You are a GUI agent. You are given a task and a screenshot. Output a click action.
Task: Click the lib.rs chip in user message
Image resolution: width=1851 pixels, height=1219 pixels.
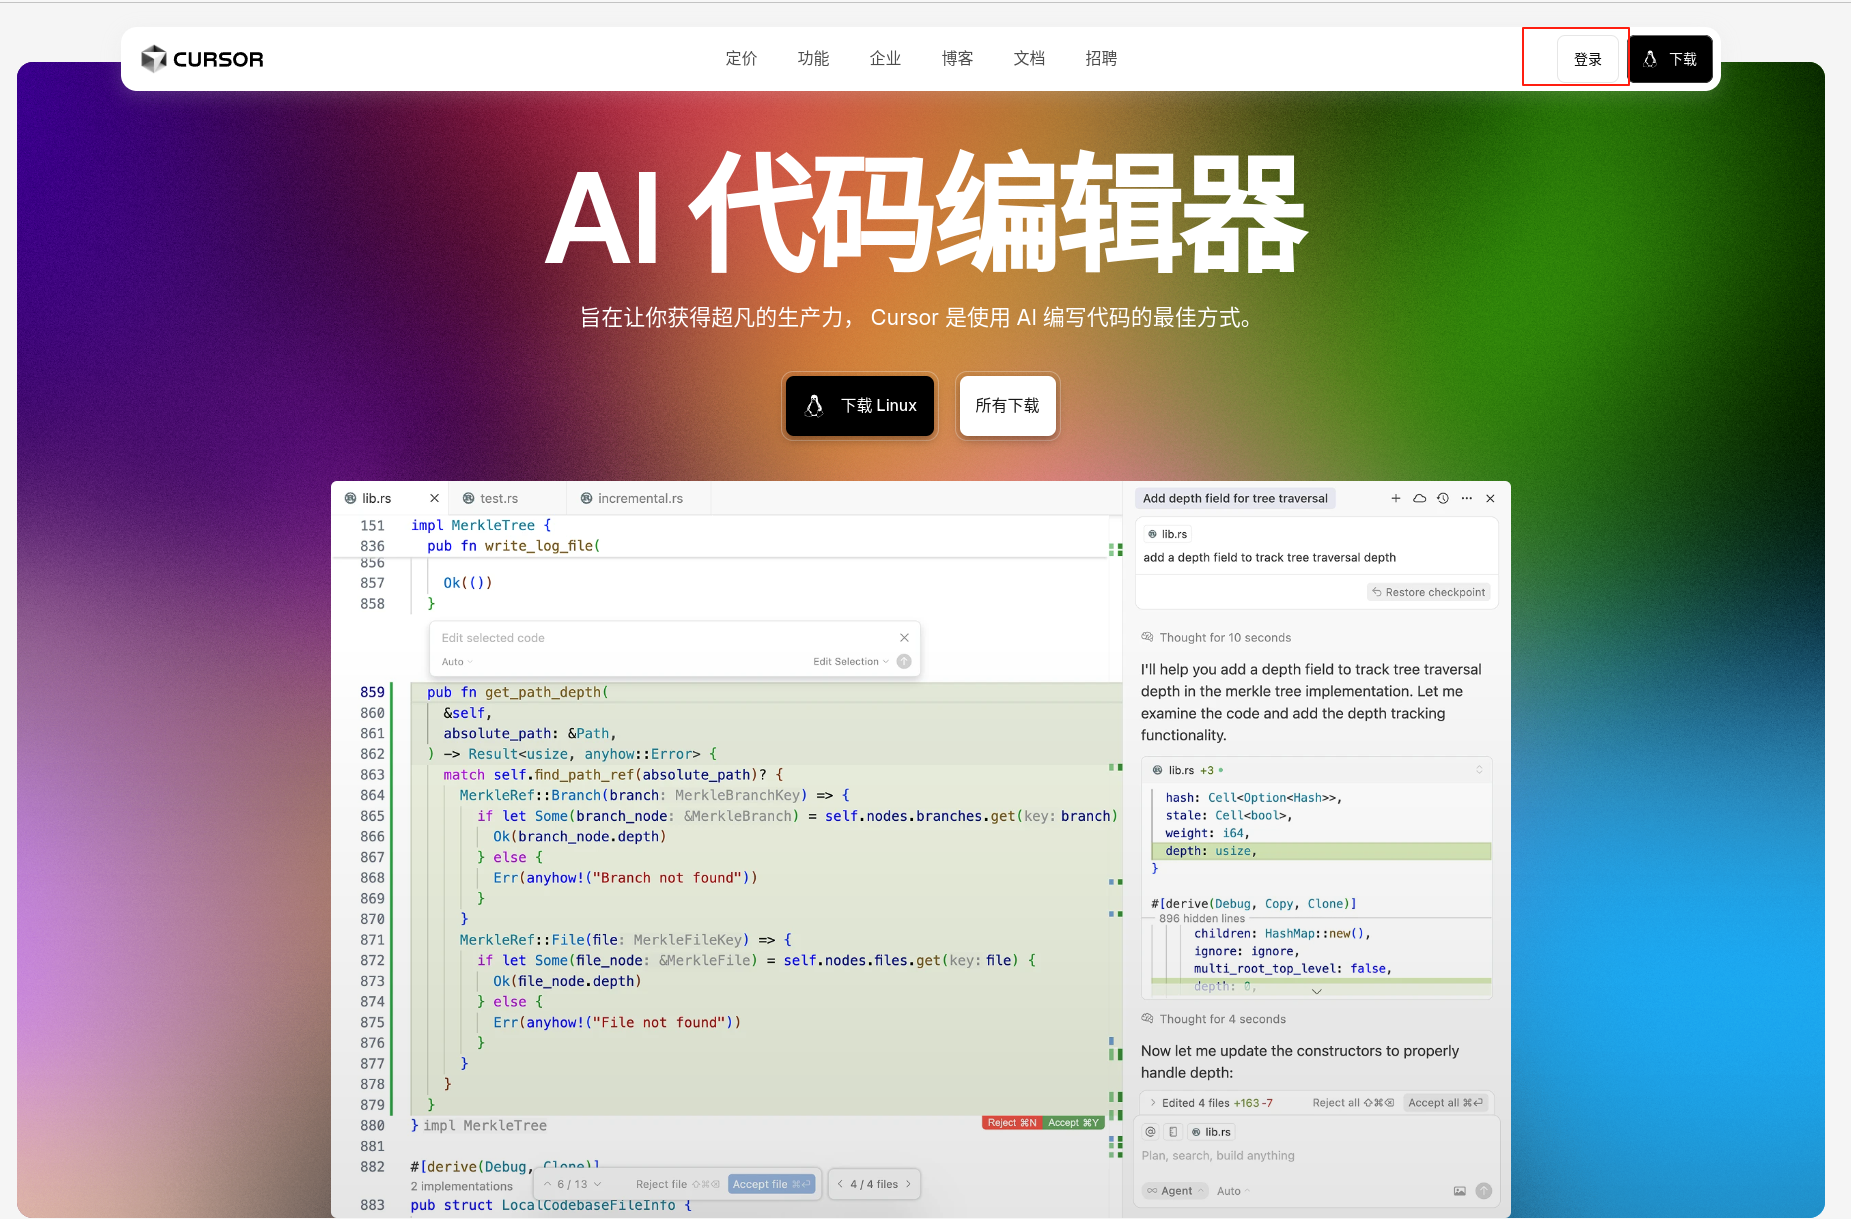tap(1168, 534)
